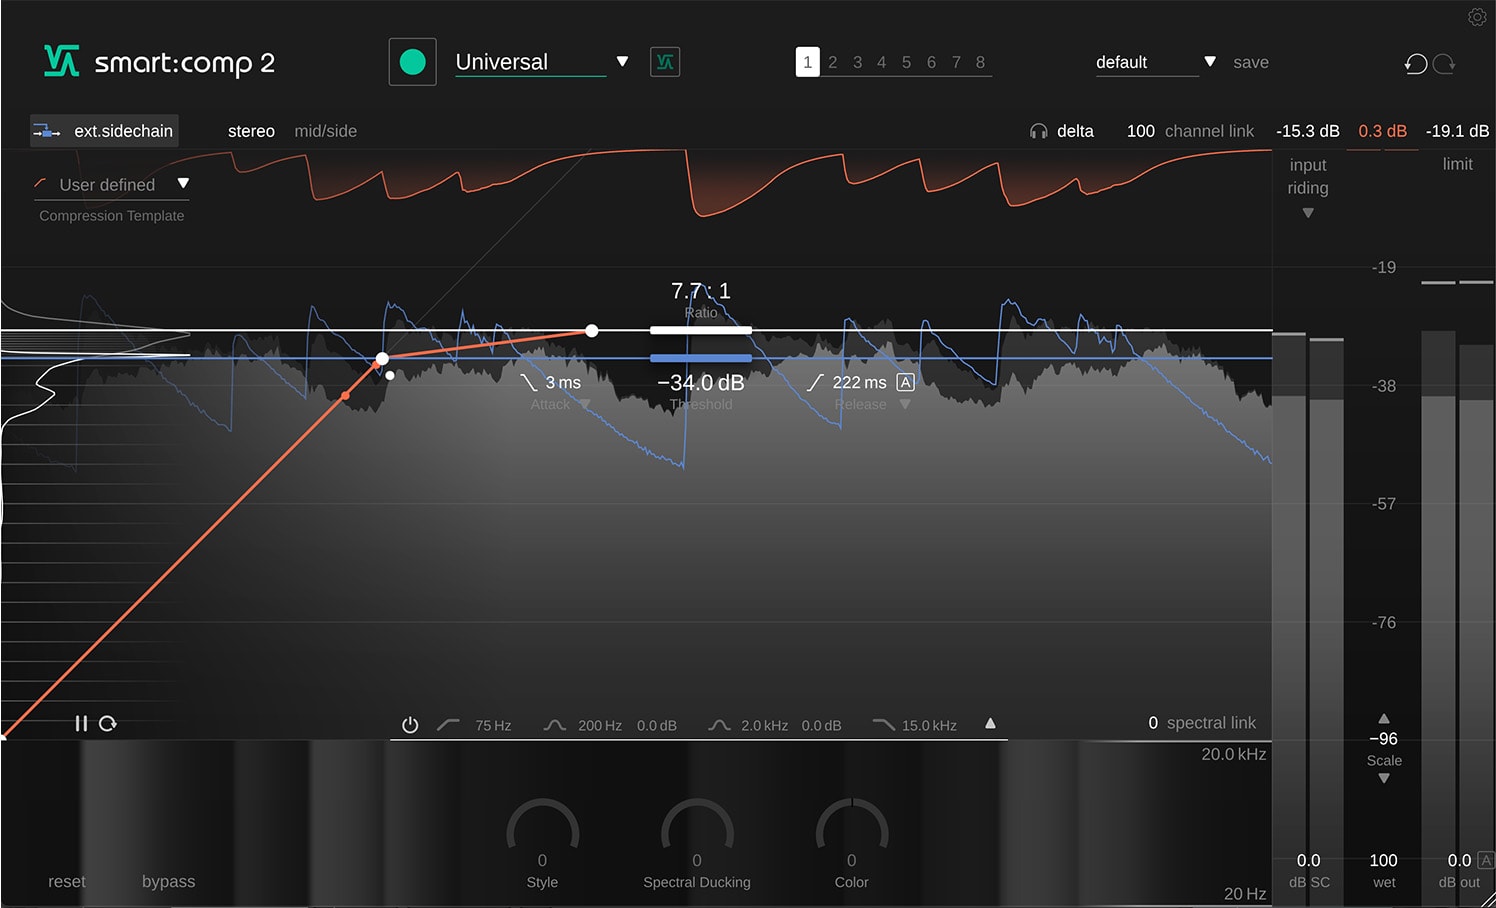Open settings gear icon

(1477, 17)
